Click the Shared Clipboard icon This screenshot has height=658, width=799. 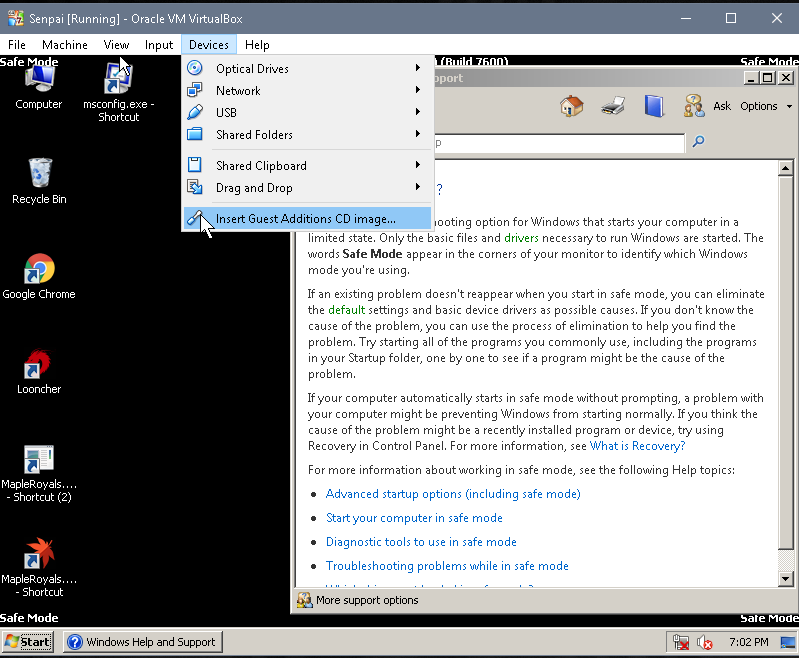[195, 165]
